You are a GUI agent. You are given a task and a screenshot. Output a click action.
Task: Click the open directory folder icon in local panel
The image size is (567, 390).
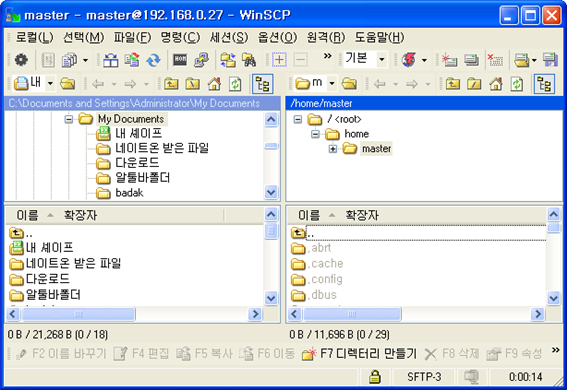(x=68, y=84)
